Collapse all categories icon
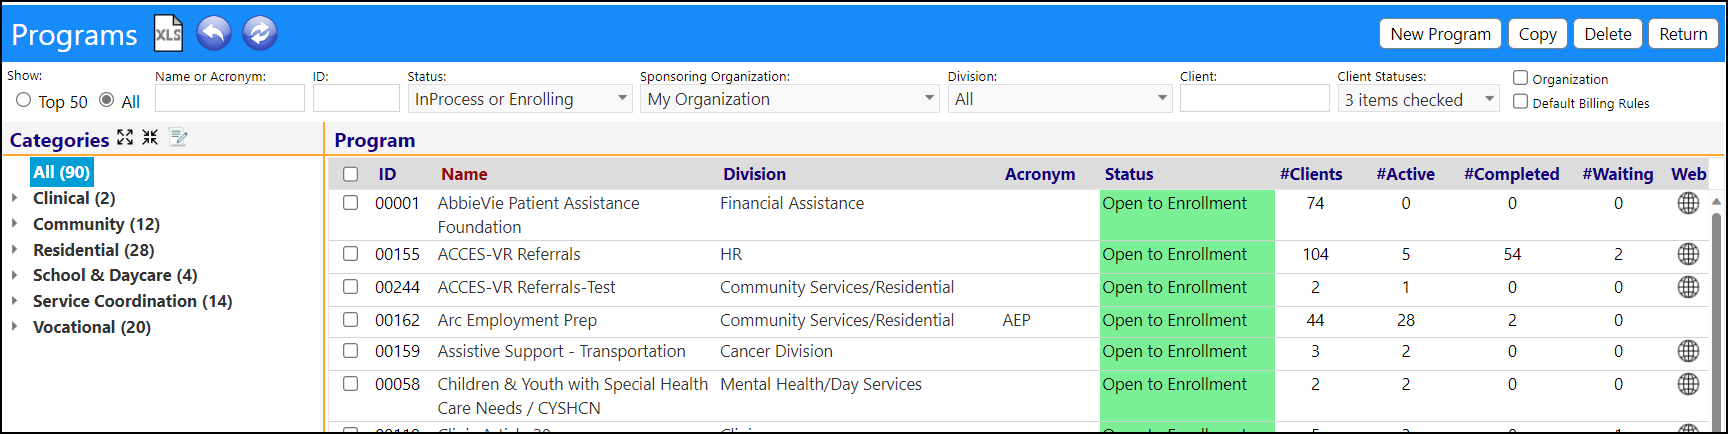 (150, 138)
